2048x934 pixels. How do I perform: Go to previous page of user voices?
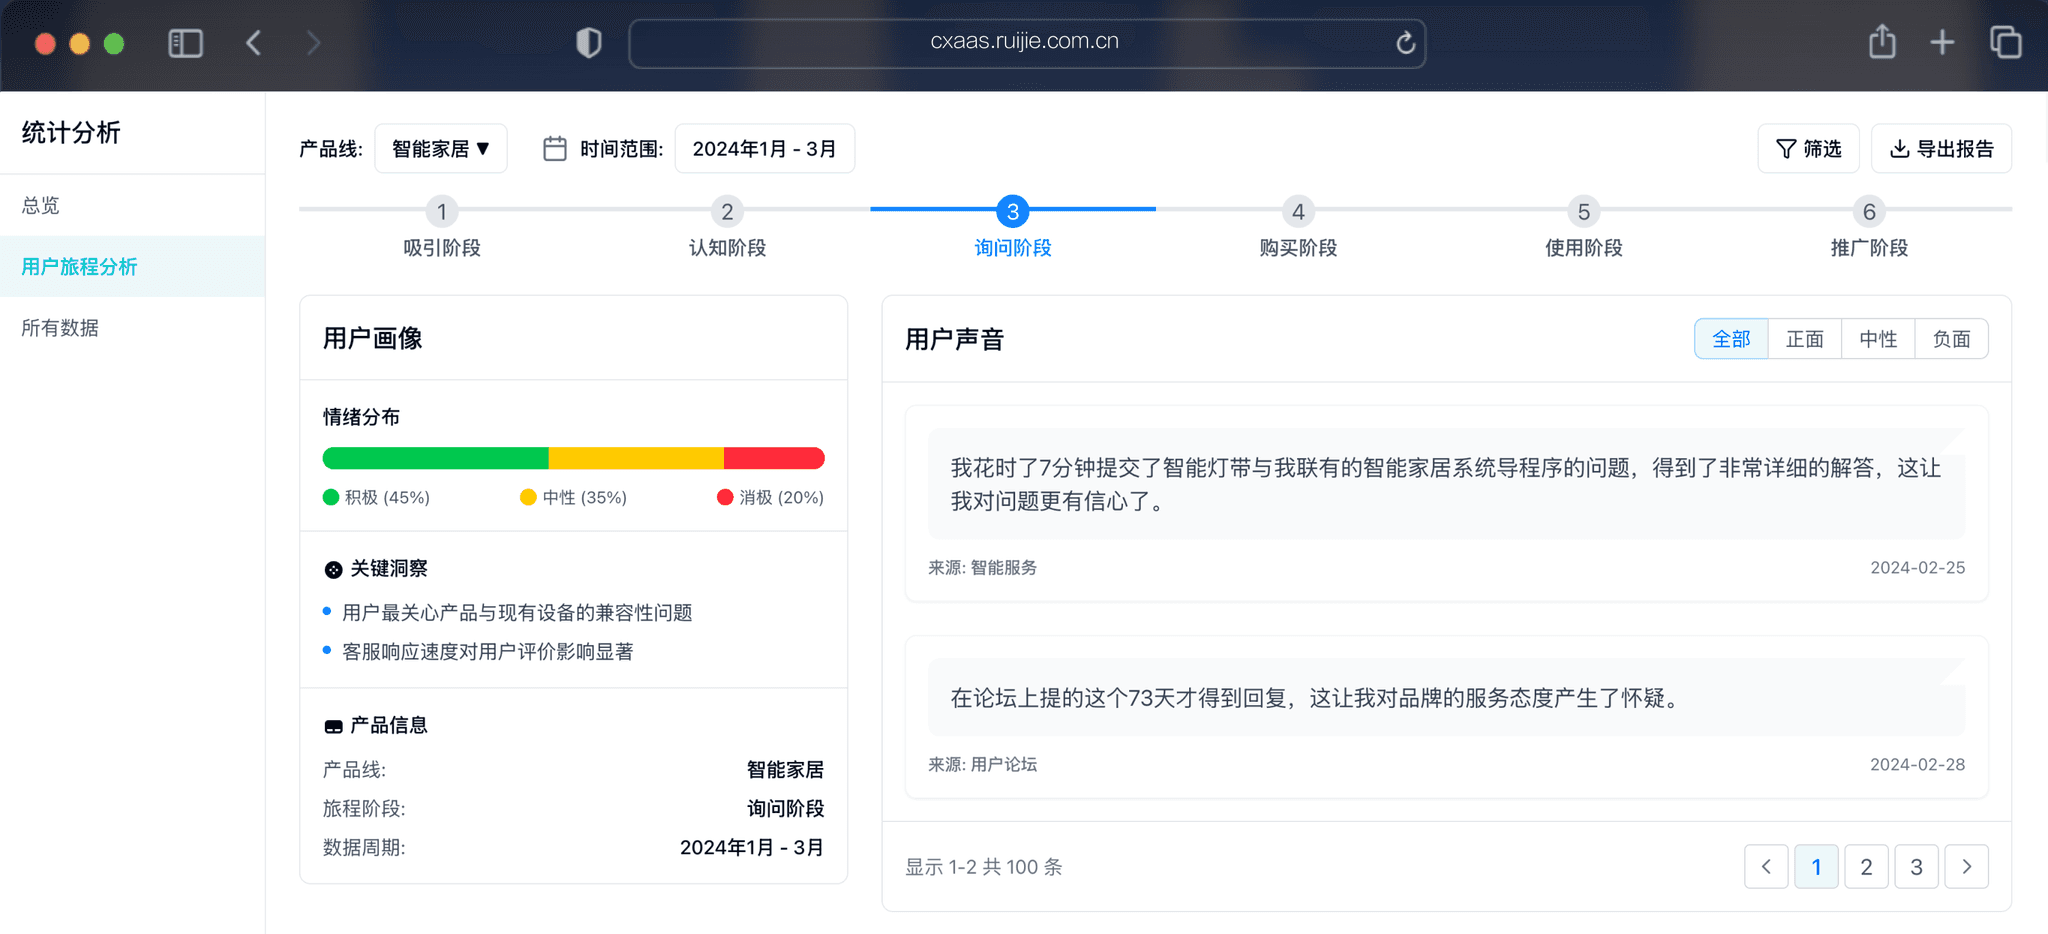point(1766,867)
